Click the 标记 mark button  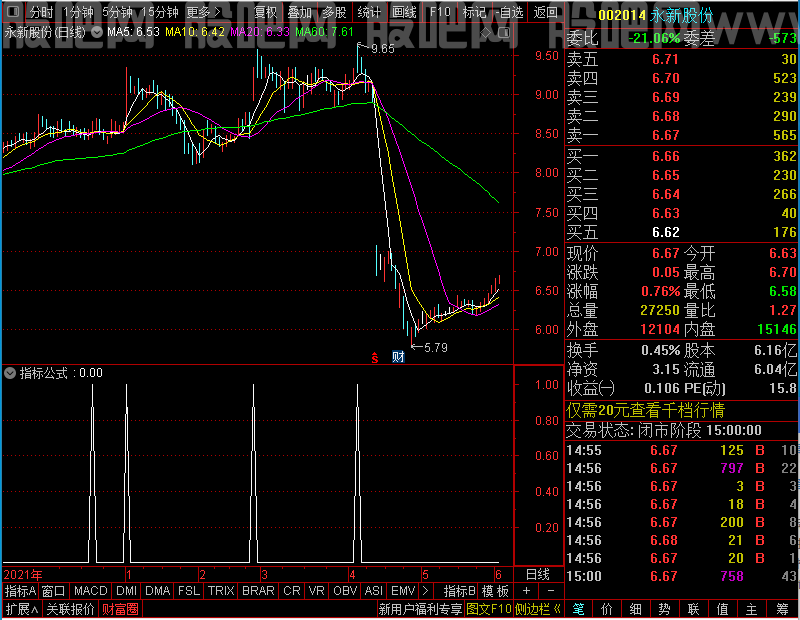(x=474, y=12)
